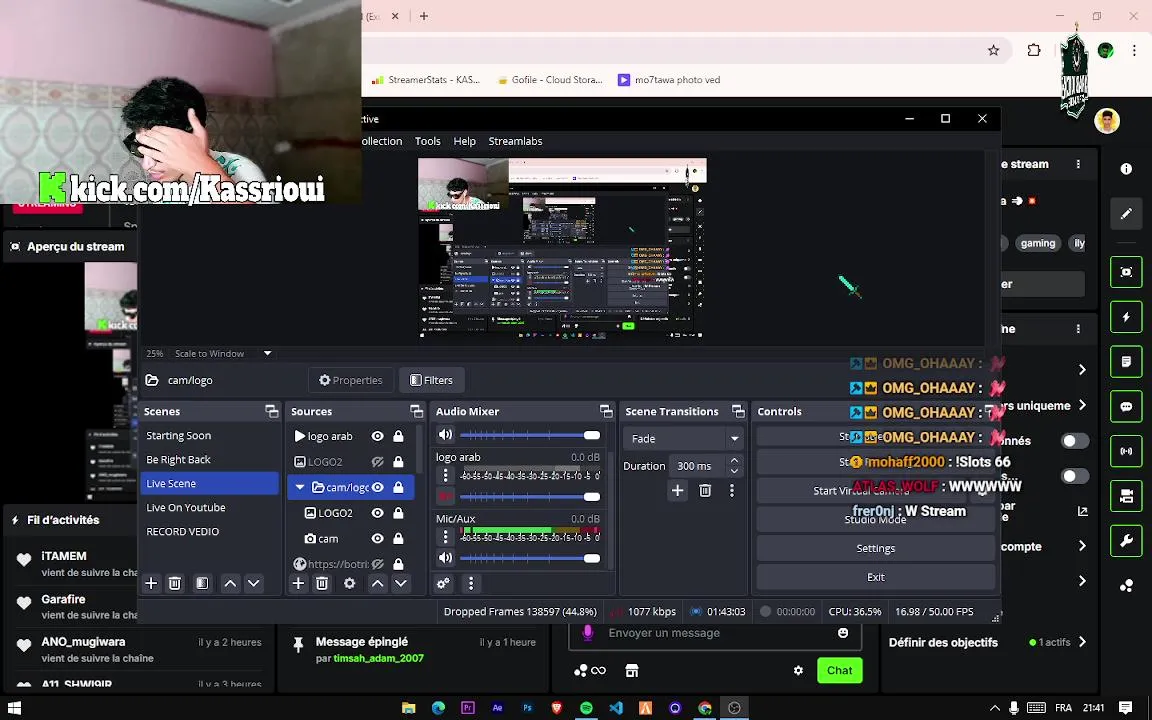Open Audio Mixer options three-dot menu
Screen dimensions: 1152x720
point(471,583)
